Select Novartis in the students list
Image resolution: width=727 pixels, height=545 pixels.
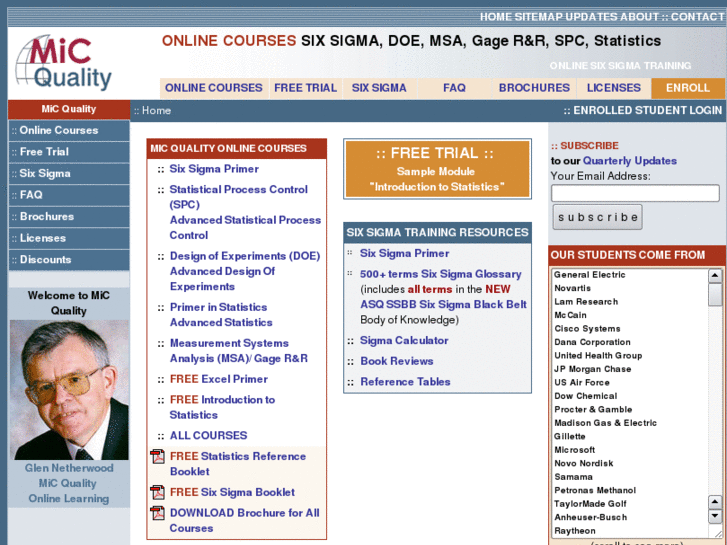tap(572, 288)
